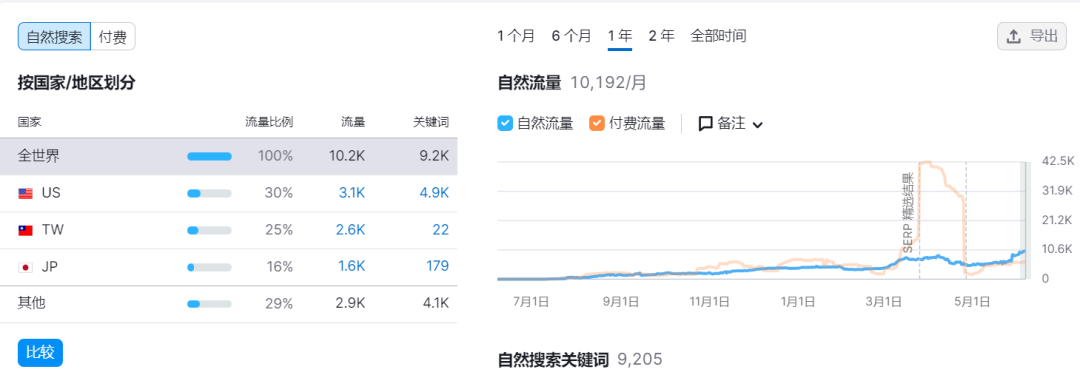Click the 全世界 100% share bar
Screen dimensions: 1080x378
tap(209, 156)
